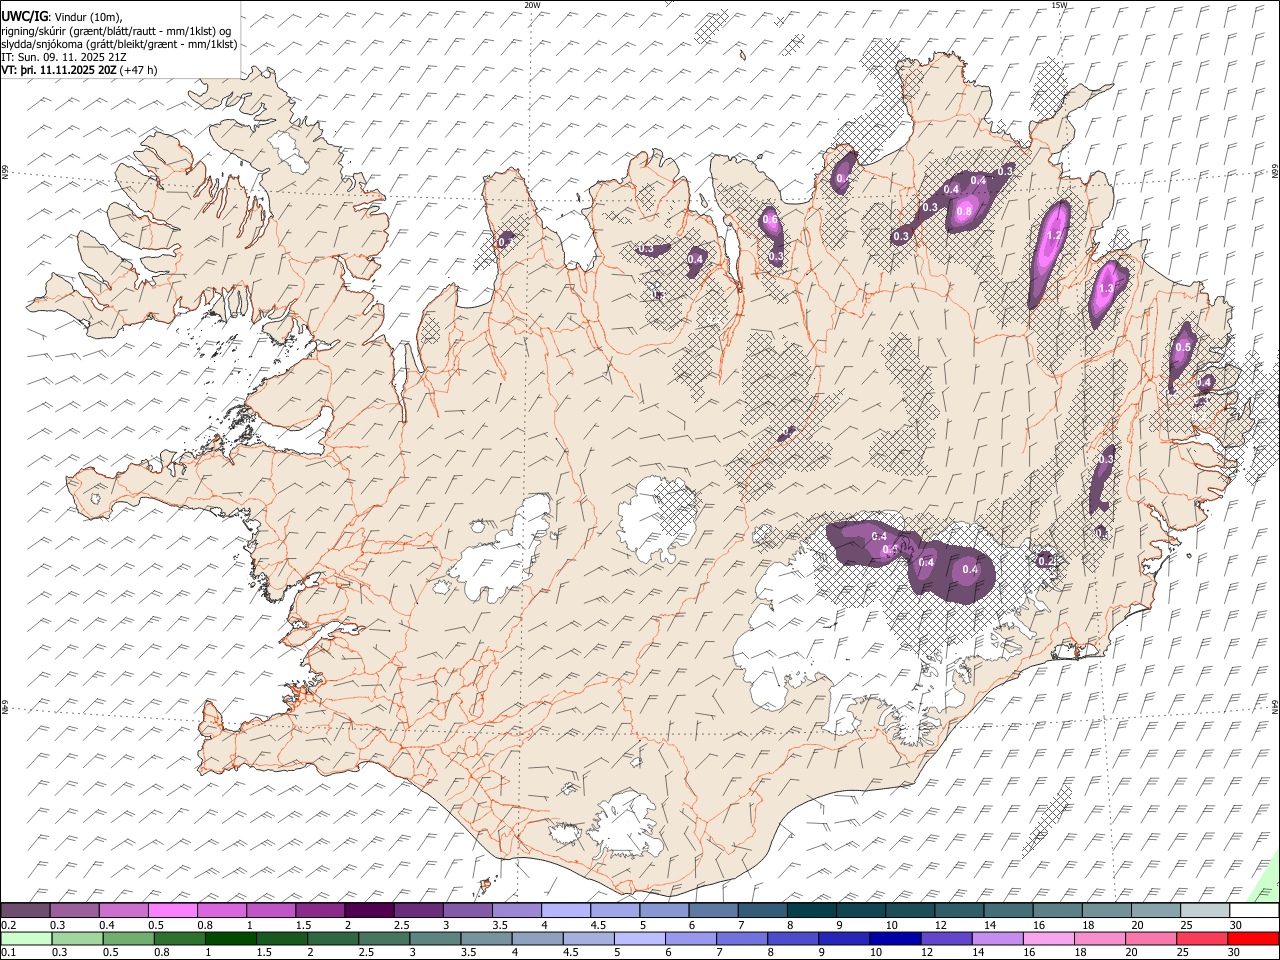Click the "UWC/IG: Vindur (10m)," title text
Viewport: 1280px width, 960px height.
(62, 15)
